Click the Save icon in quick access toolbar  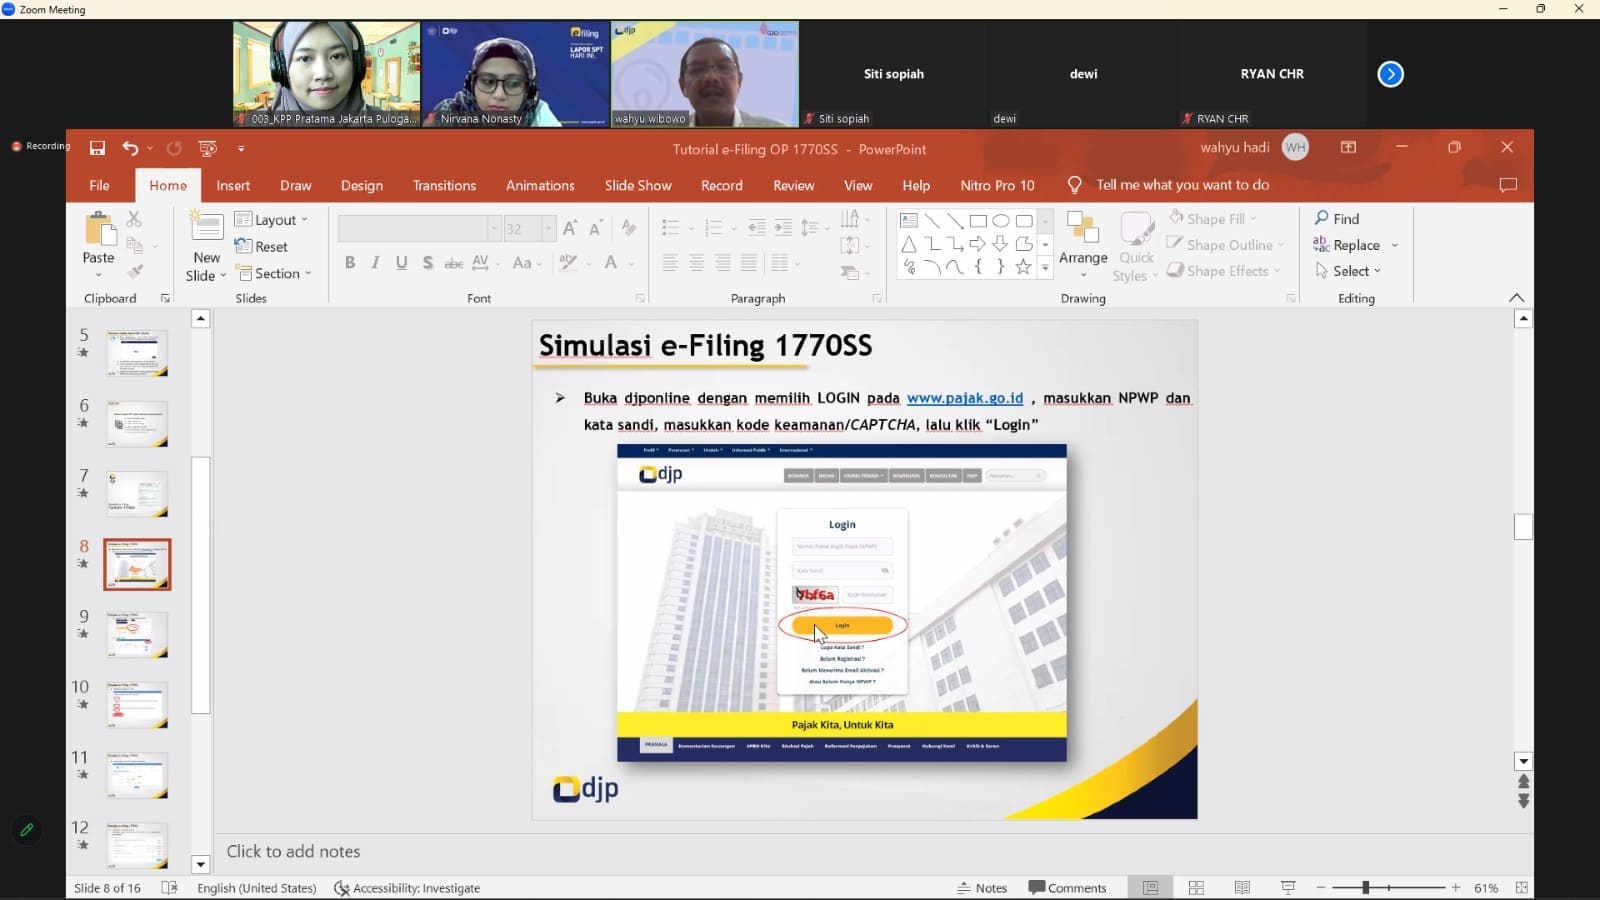click(97, 148)
